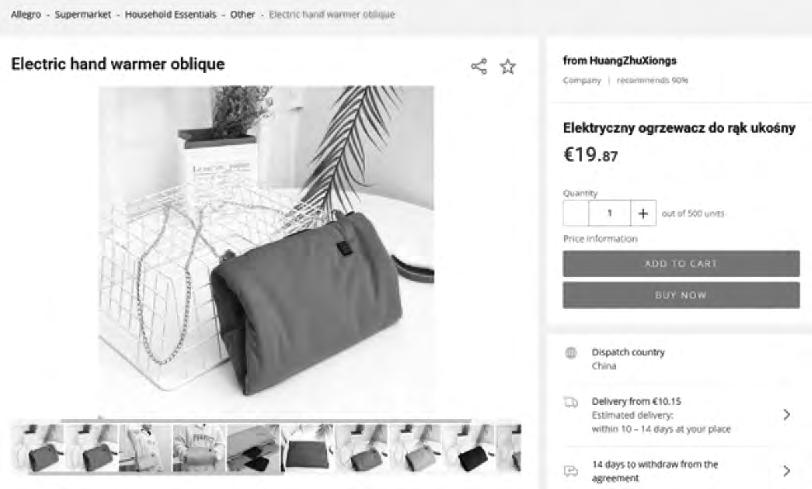Expand the 14 days withdrawal chevron
Image resolution: width=812 pixels, height=489 pixels.
[787, 470]
